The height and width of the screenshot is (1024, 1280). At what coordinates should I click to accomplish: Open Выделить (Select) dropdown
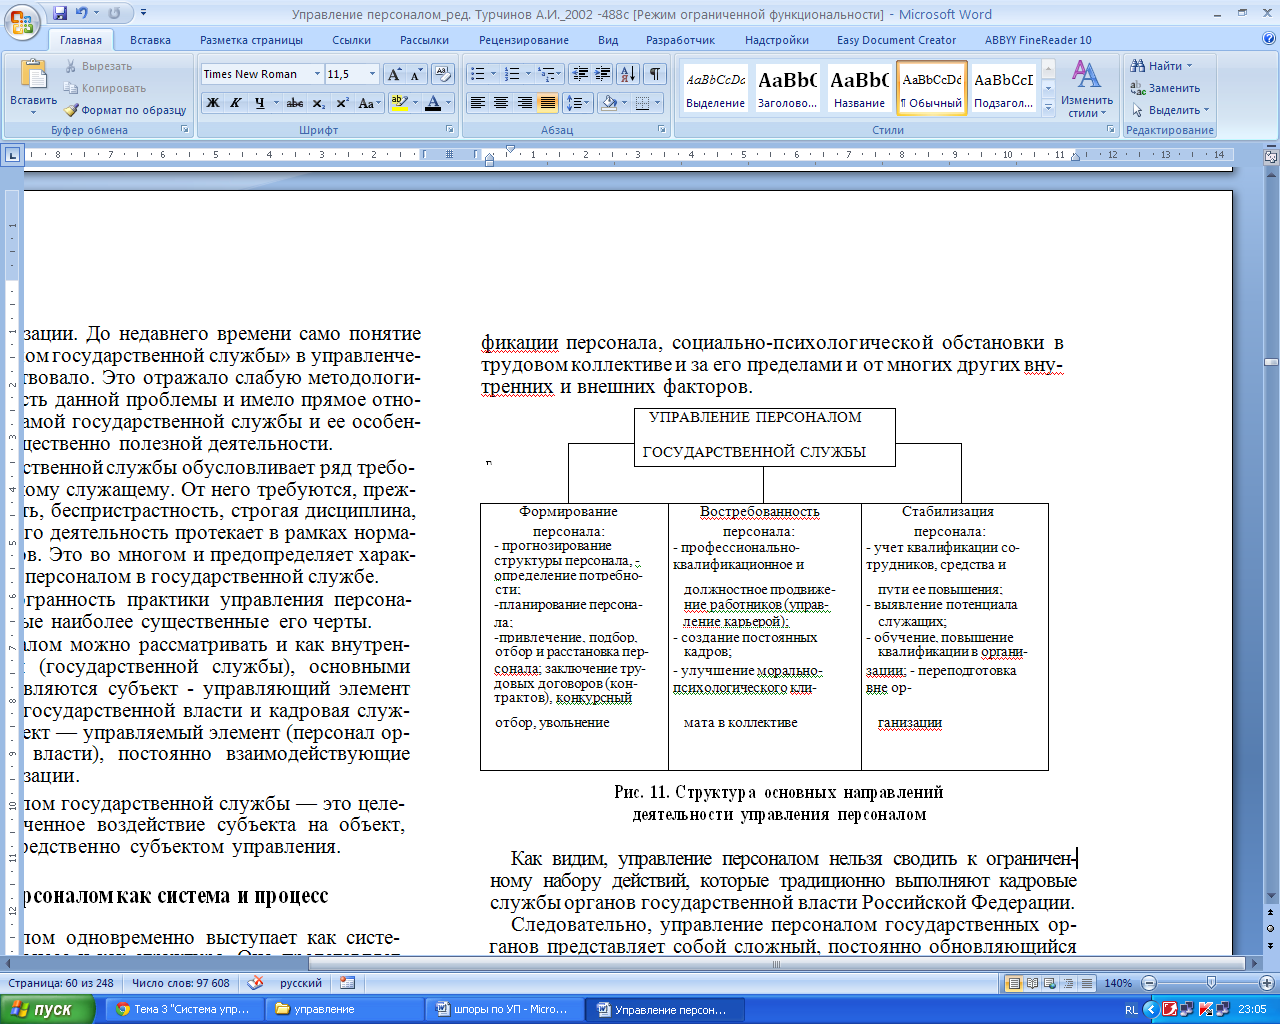click(x=1170, y=110)
